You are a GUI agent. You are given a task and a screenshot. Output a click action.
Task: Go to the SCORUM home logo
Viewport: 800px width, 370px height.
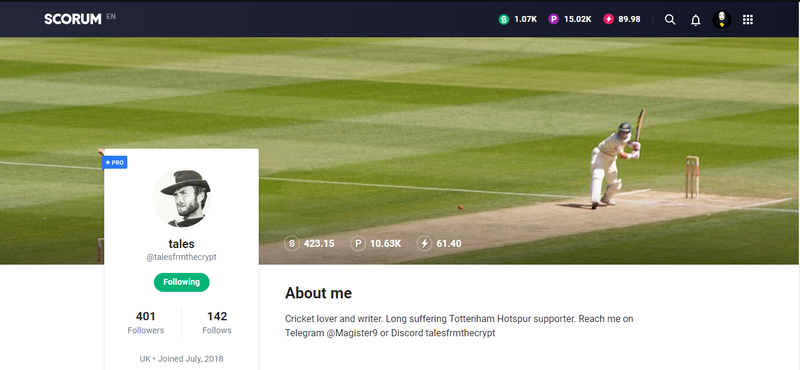(x=72, y=19)
